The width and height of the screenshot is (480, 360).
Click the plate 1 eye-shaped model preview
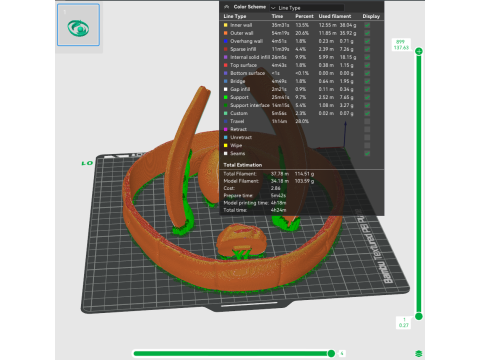78,25
